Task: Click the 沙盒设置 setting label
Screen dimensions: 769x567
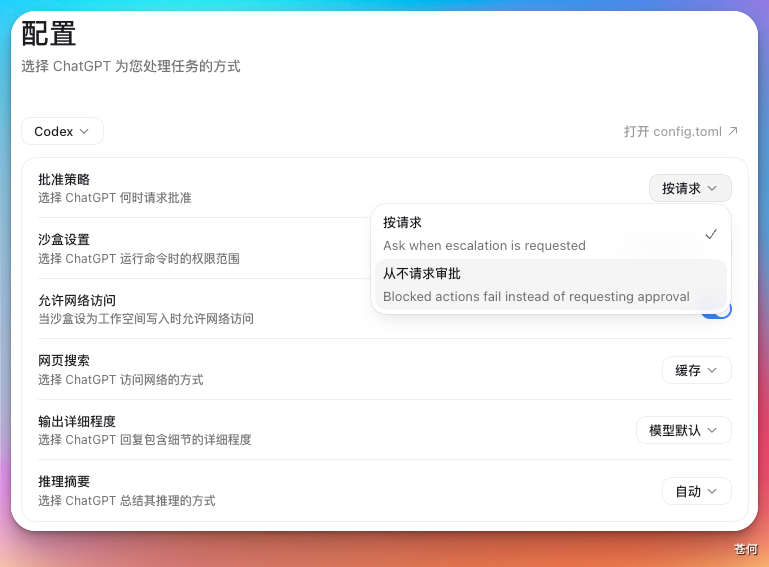Action: click(64, 240)
